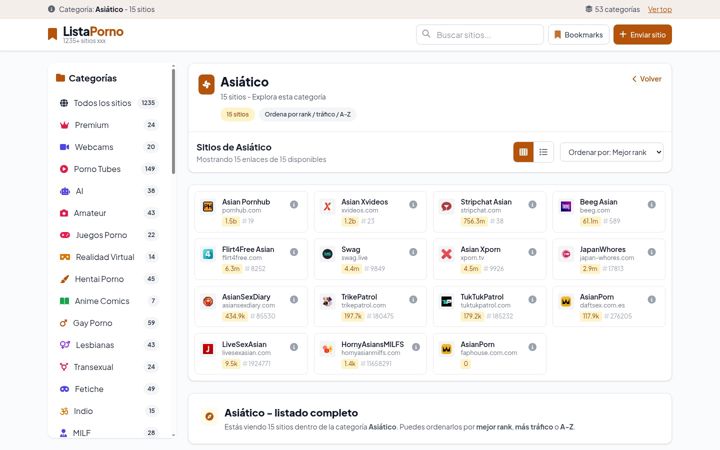Open info icon for Flirt4Free Asian card
The image size is (720, 450).
point(294,252)
